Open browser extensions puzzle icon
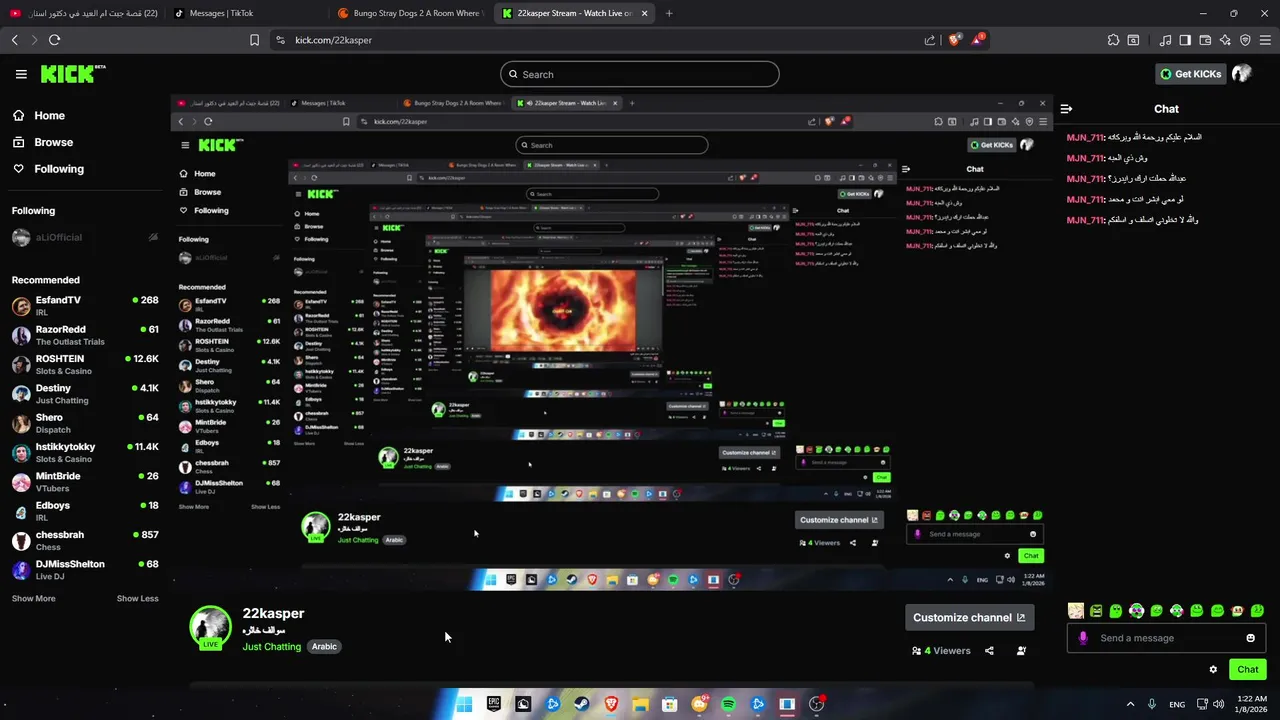This screenshot has width=1280, height=720. (1113, 40)
